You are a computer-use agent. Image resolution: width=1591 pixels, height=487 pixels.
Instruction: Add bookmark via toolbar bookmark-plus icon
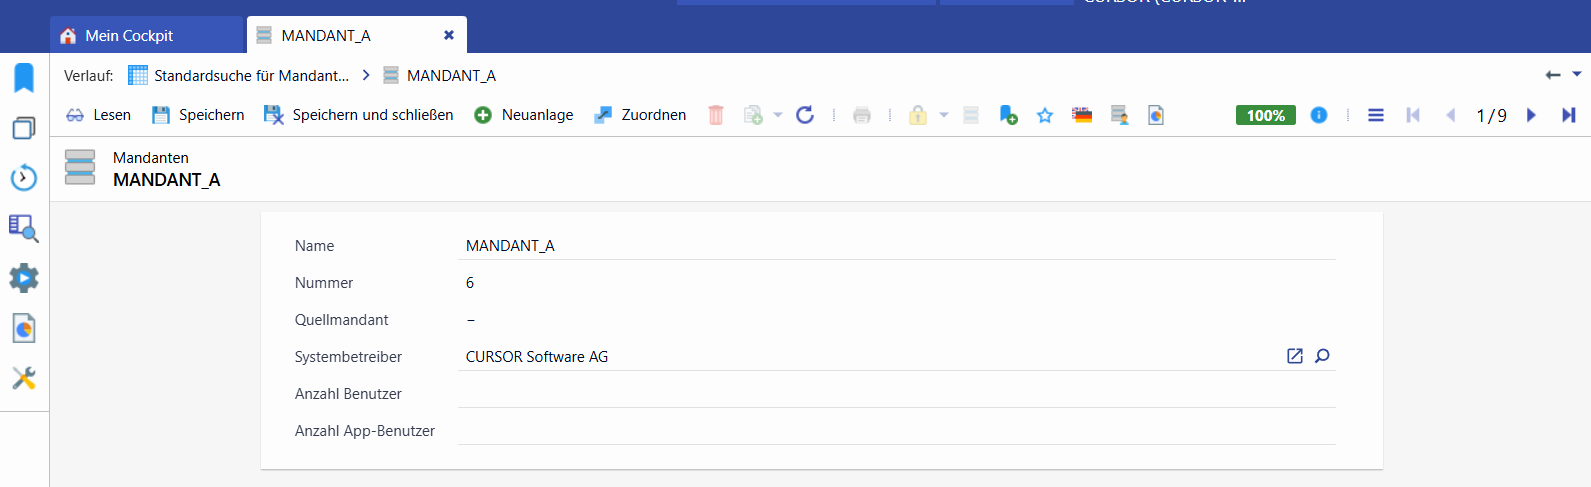(1008, 115)
